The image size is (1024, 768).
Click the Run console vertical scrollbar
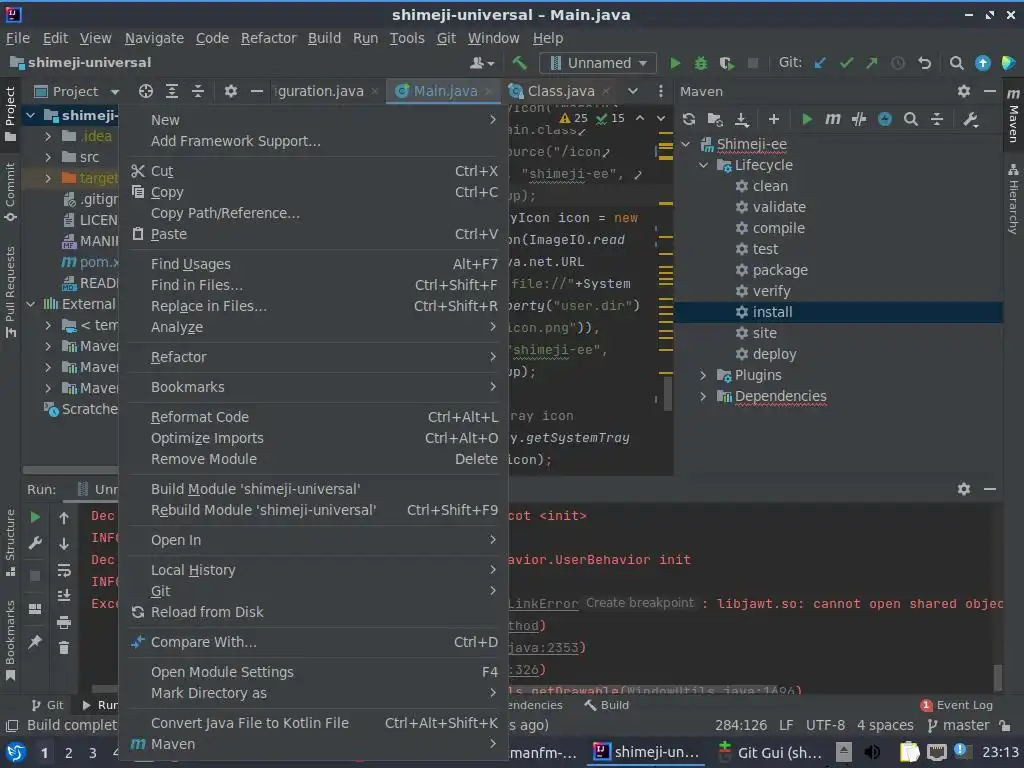997,677
